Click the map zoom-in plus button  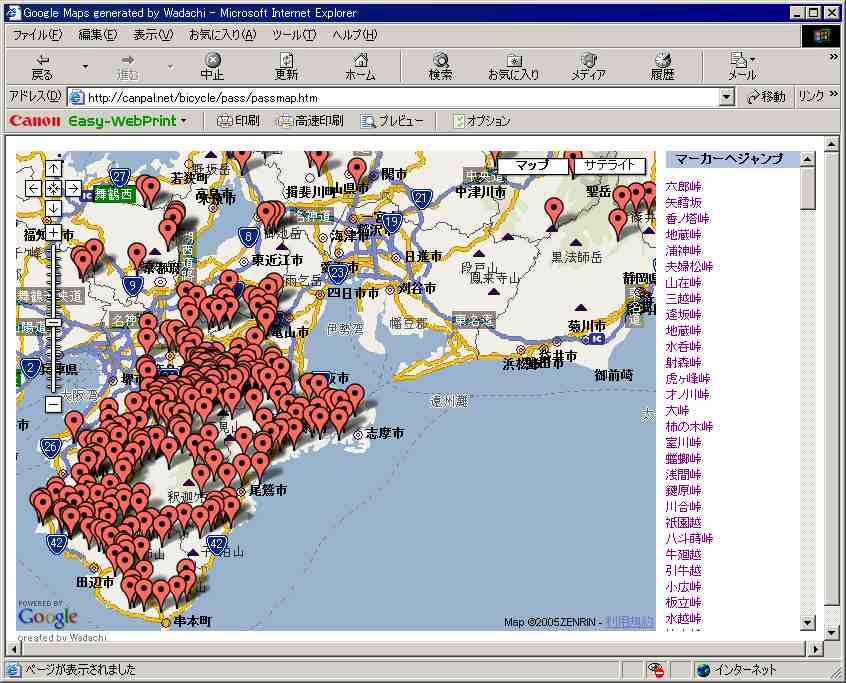[54, 232]
